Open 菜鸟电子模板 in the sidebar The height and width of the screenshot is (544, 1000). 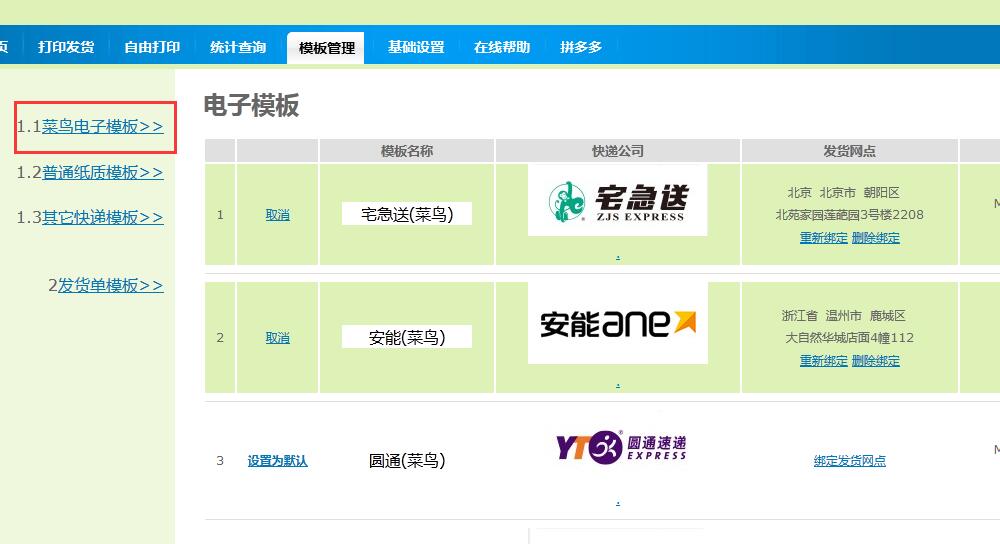102,127
